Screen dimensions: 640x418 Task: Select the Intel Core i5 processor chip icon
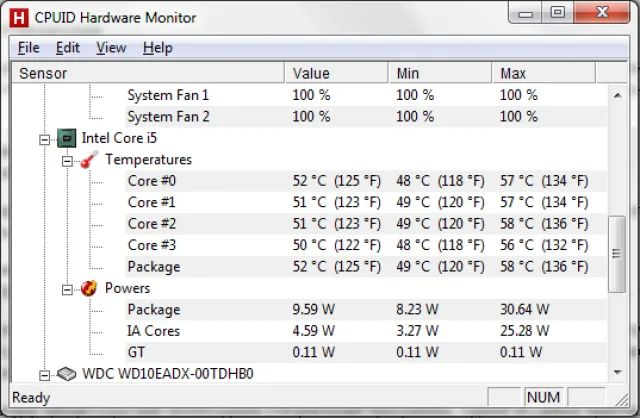pos(67,138)
